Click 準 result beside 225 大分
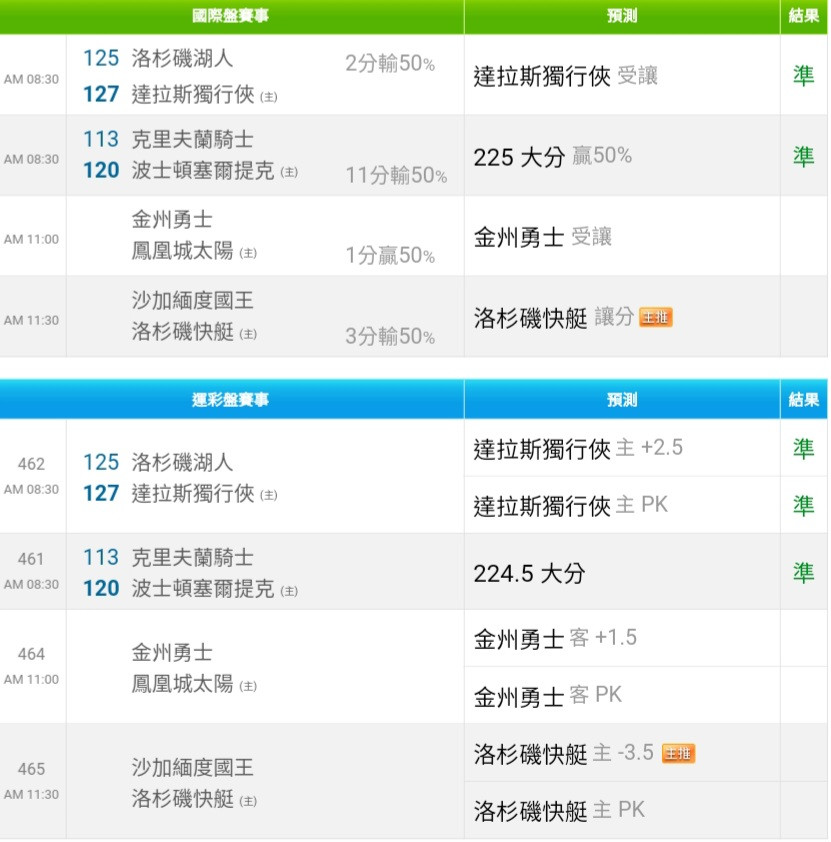This screenshot has height=842, width=831. [x=804, y=156]
